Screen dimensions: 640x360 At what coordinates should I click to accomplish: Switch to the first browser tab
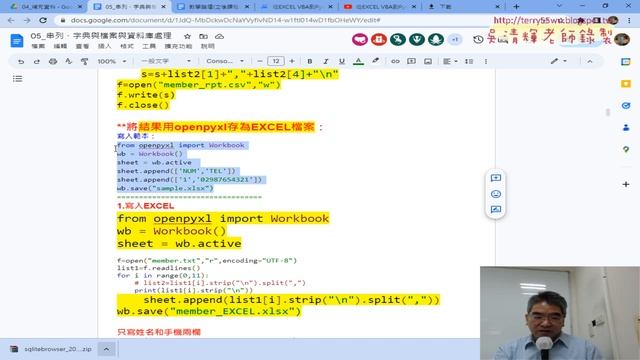point(46,7)
